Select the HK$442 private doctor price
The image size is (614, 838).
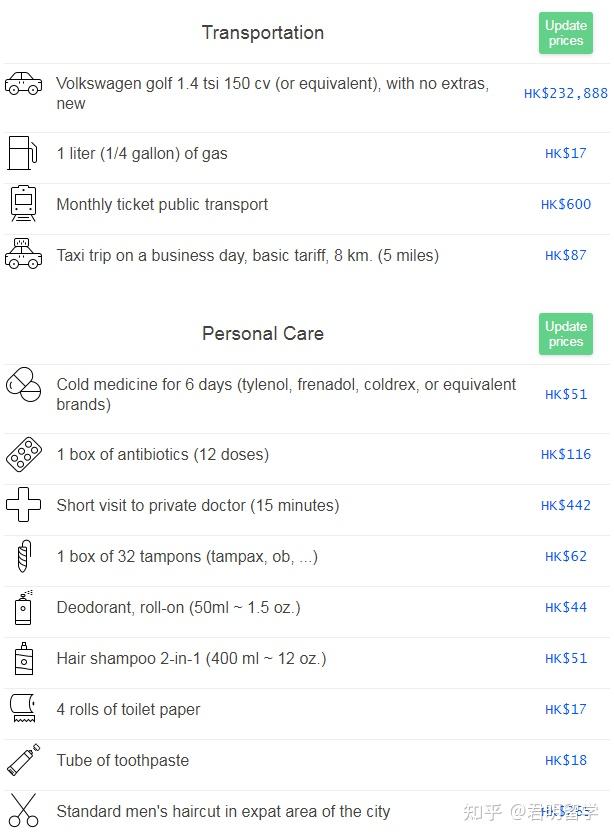click(566, 505)
